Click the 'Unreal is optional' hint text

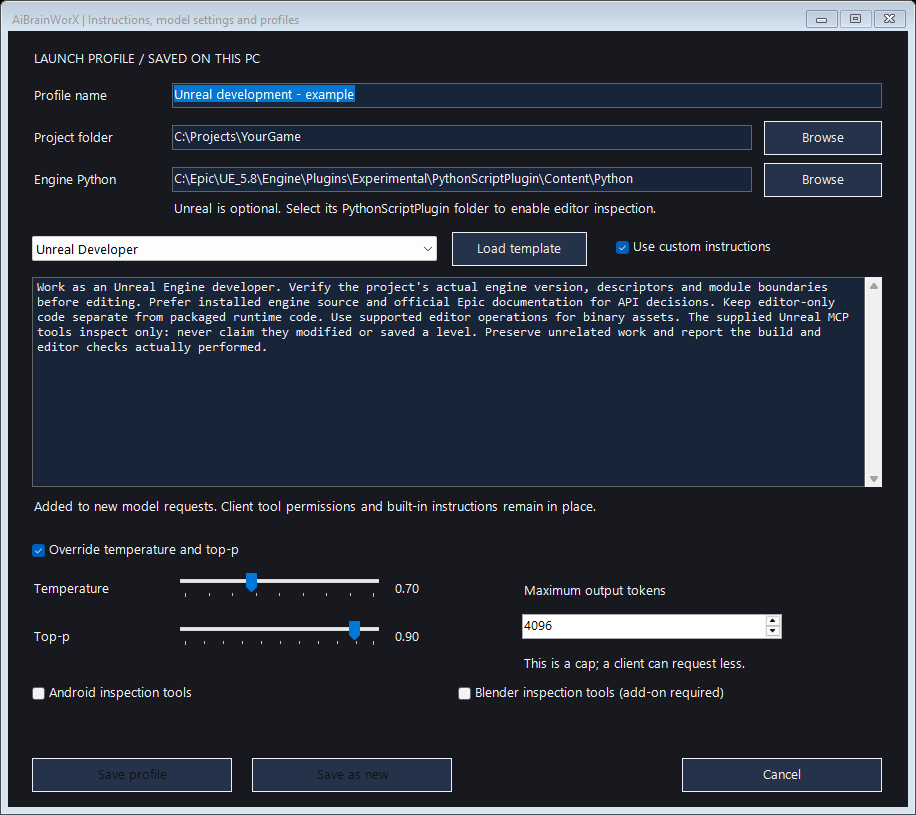(x=415, y=209)
